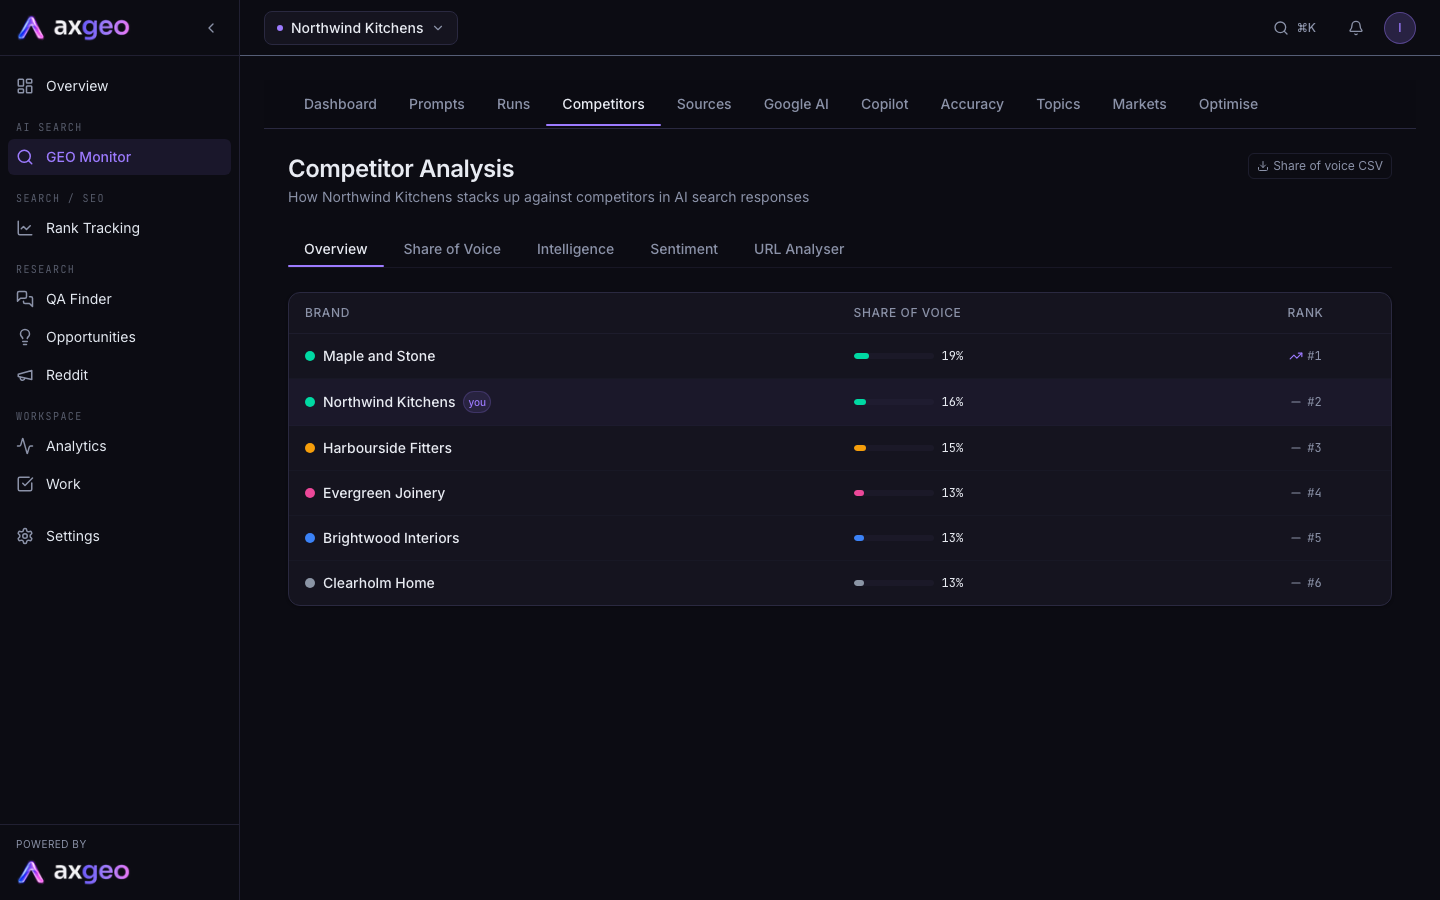The width and height of the screenshot is (1440, 900).
Task: Go to the Copilot tab
Action: (885, 104)
